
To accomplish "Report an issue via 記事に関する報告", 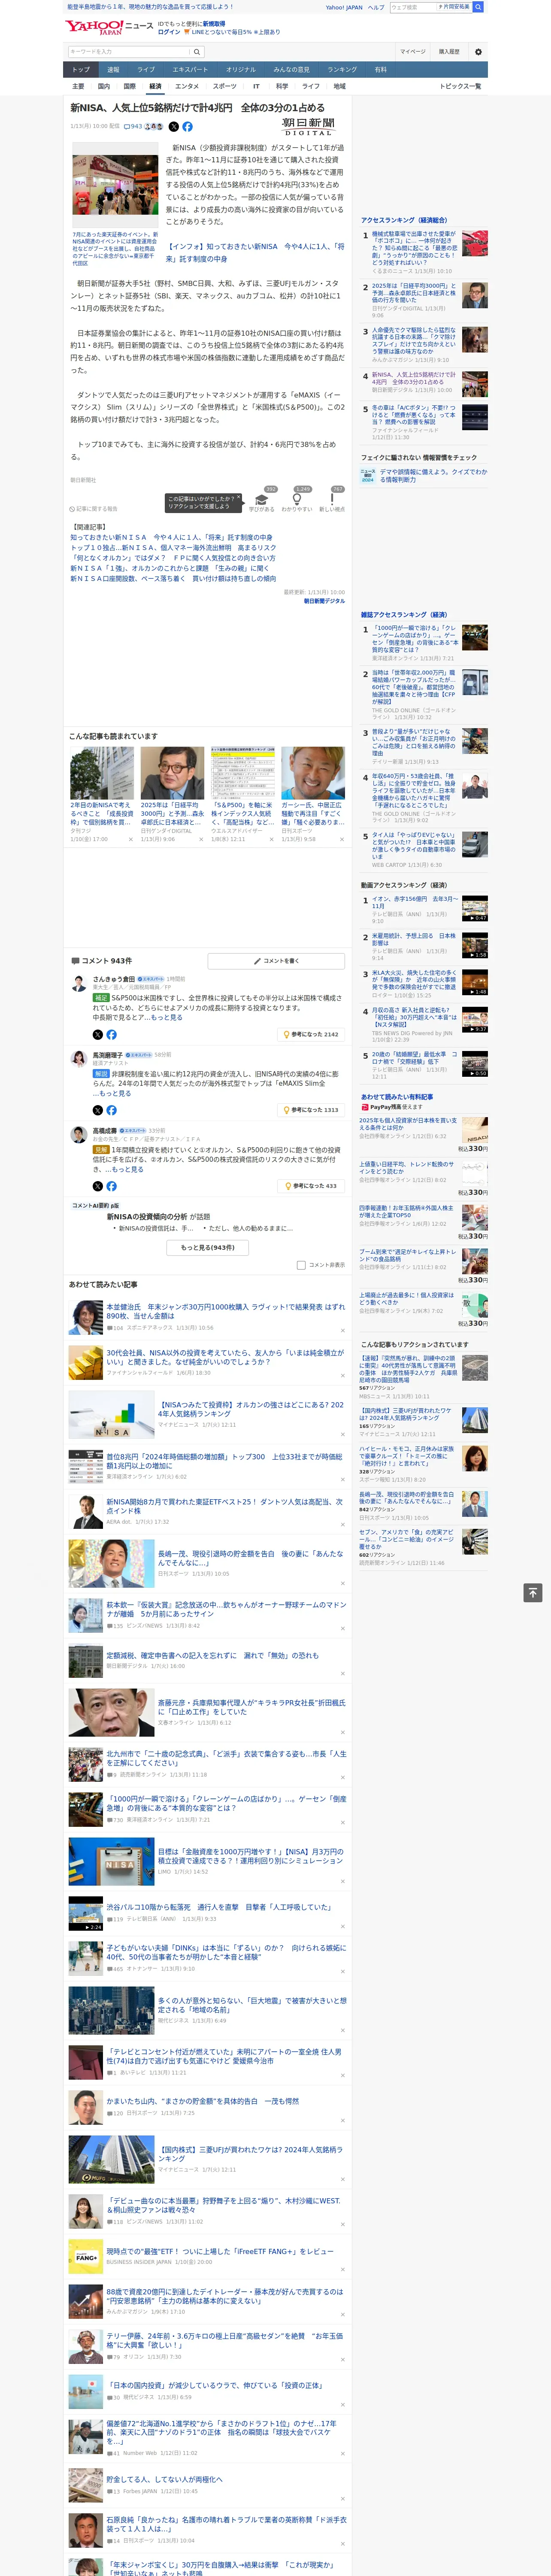I will [93, 509].
